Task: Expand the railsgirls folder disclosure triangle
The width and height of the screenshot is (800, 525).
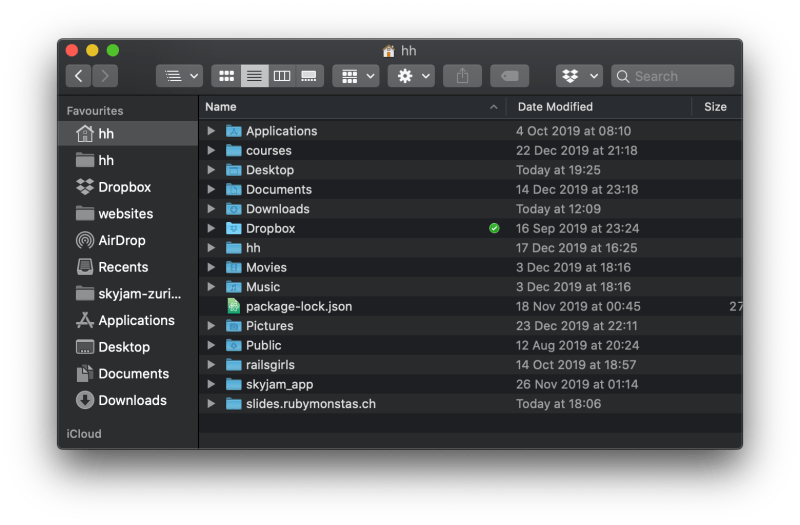Action: pos(211,365)
